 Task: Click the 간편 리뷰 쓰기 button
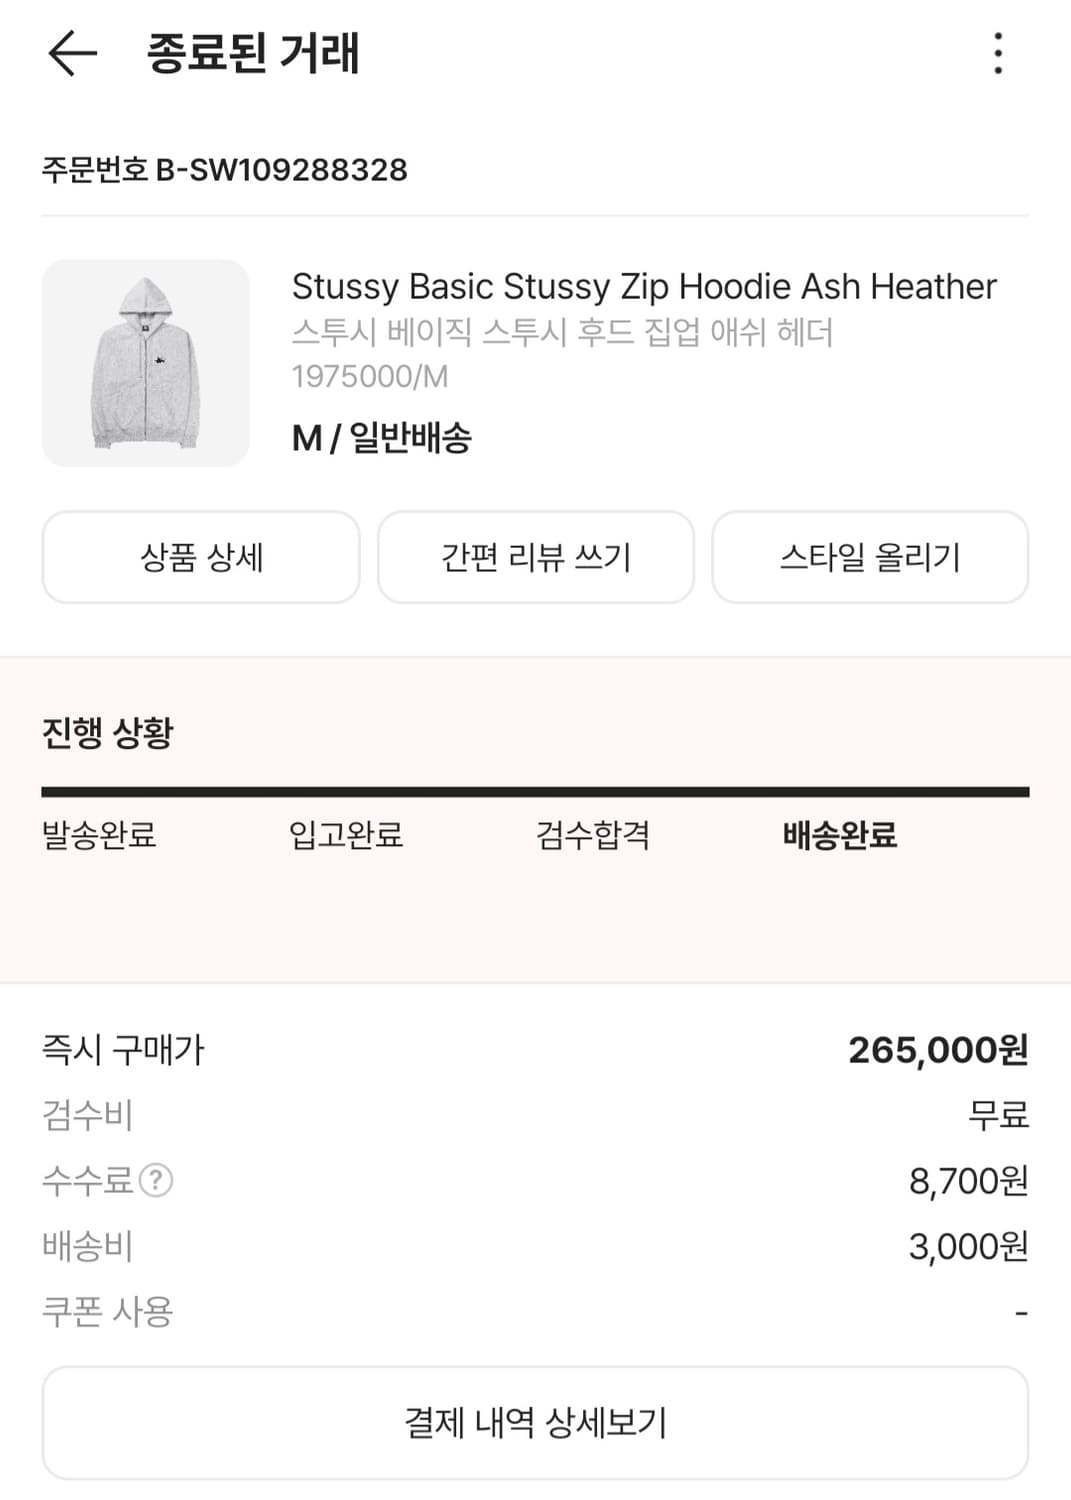(536, 557)
